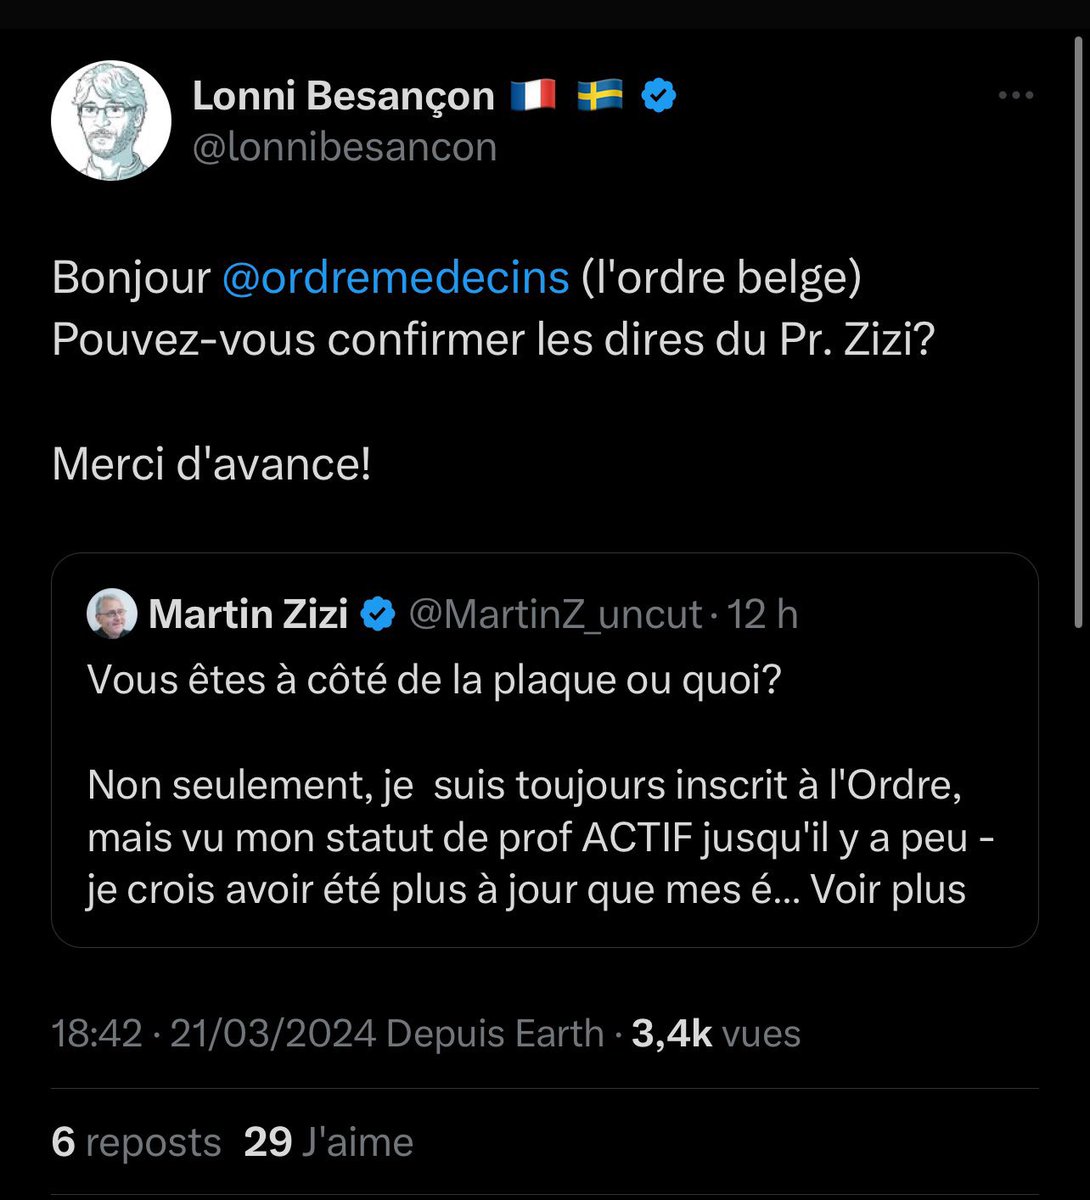View the 6 reposts list
1090x1200 pixels.
point(136,1142)
